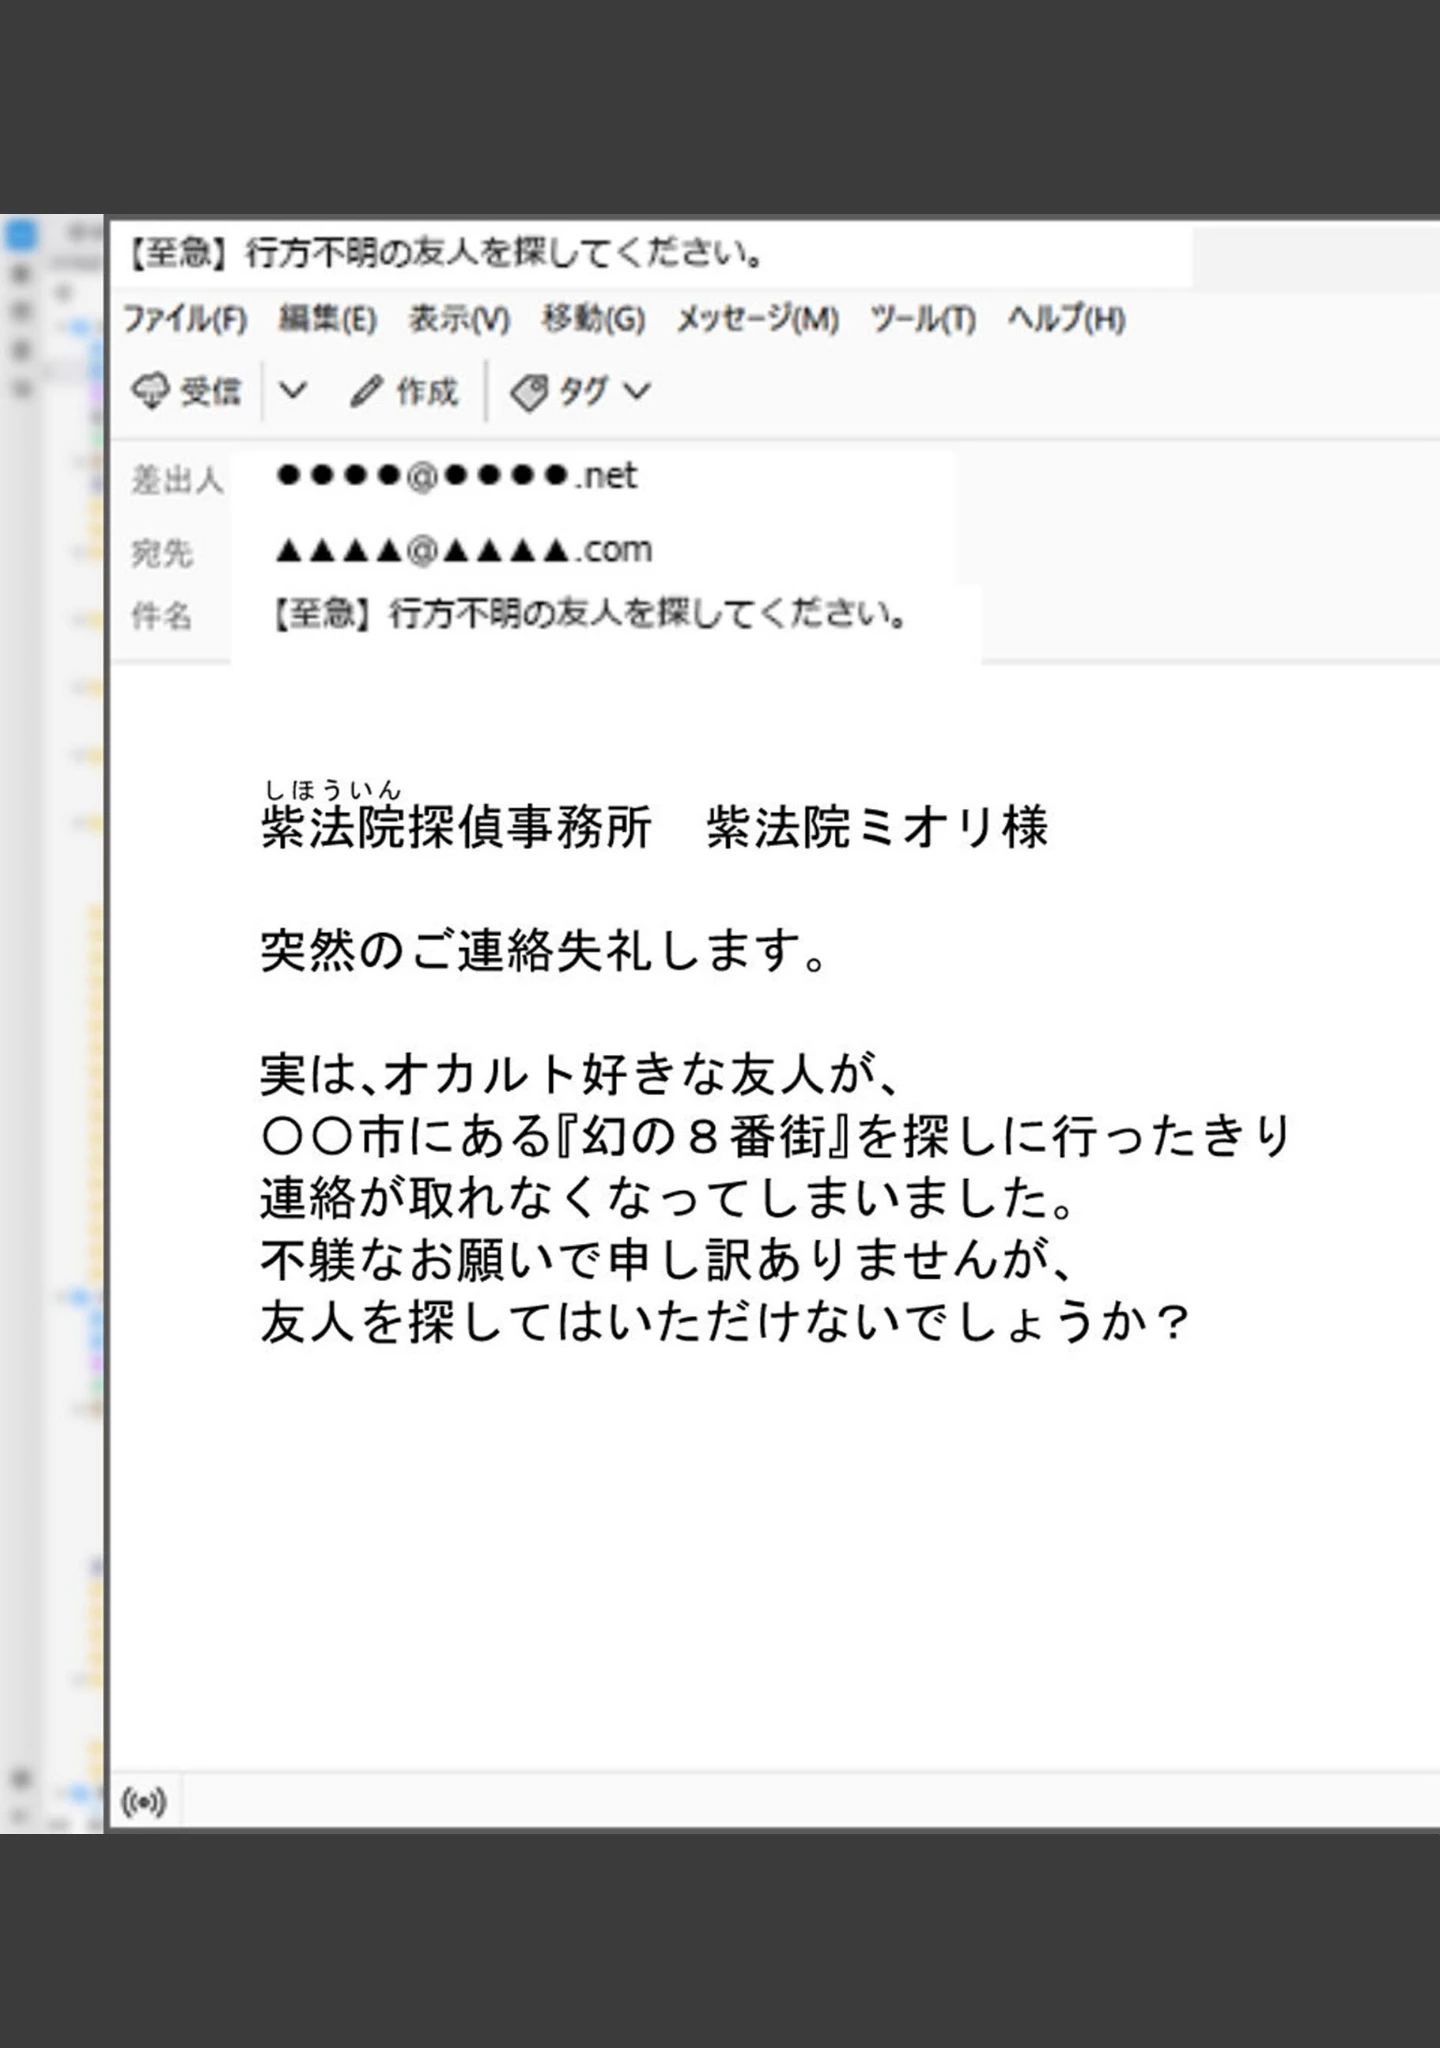
Task: Click the 件名 subject label
Action: pos(162,616)
